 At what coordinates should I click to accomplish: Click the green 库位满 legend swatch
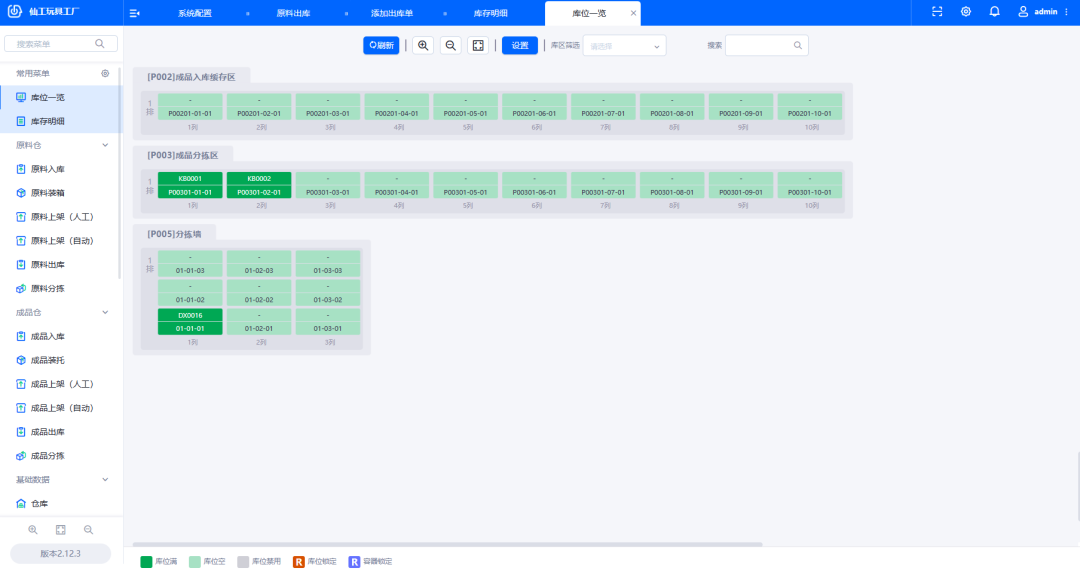click(146, 561)
